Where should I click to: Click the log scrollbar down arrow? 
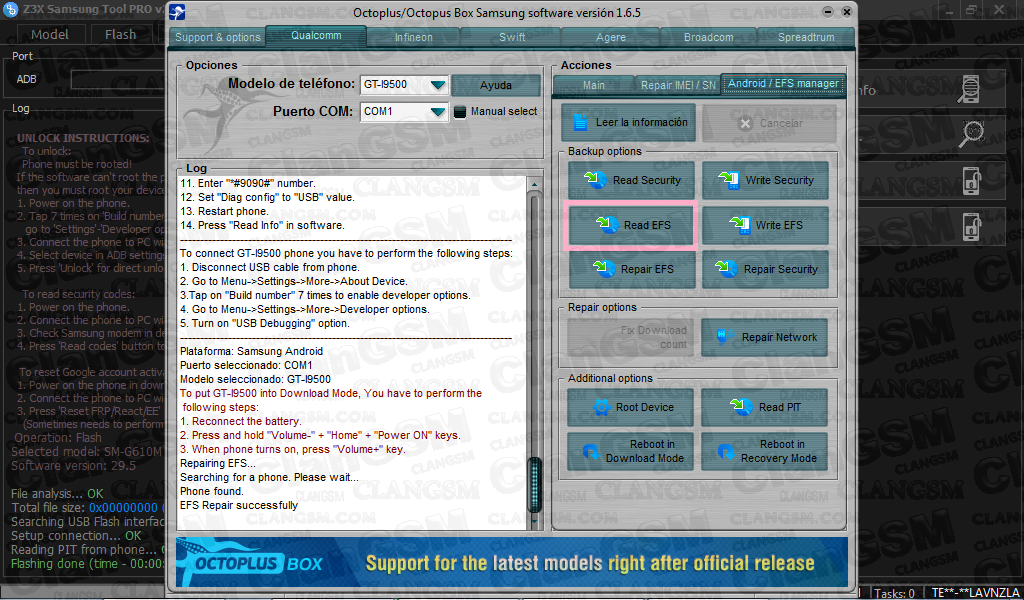535,522
